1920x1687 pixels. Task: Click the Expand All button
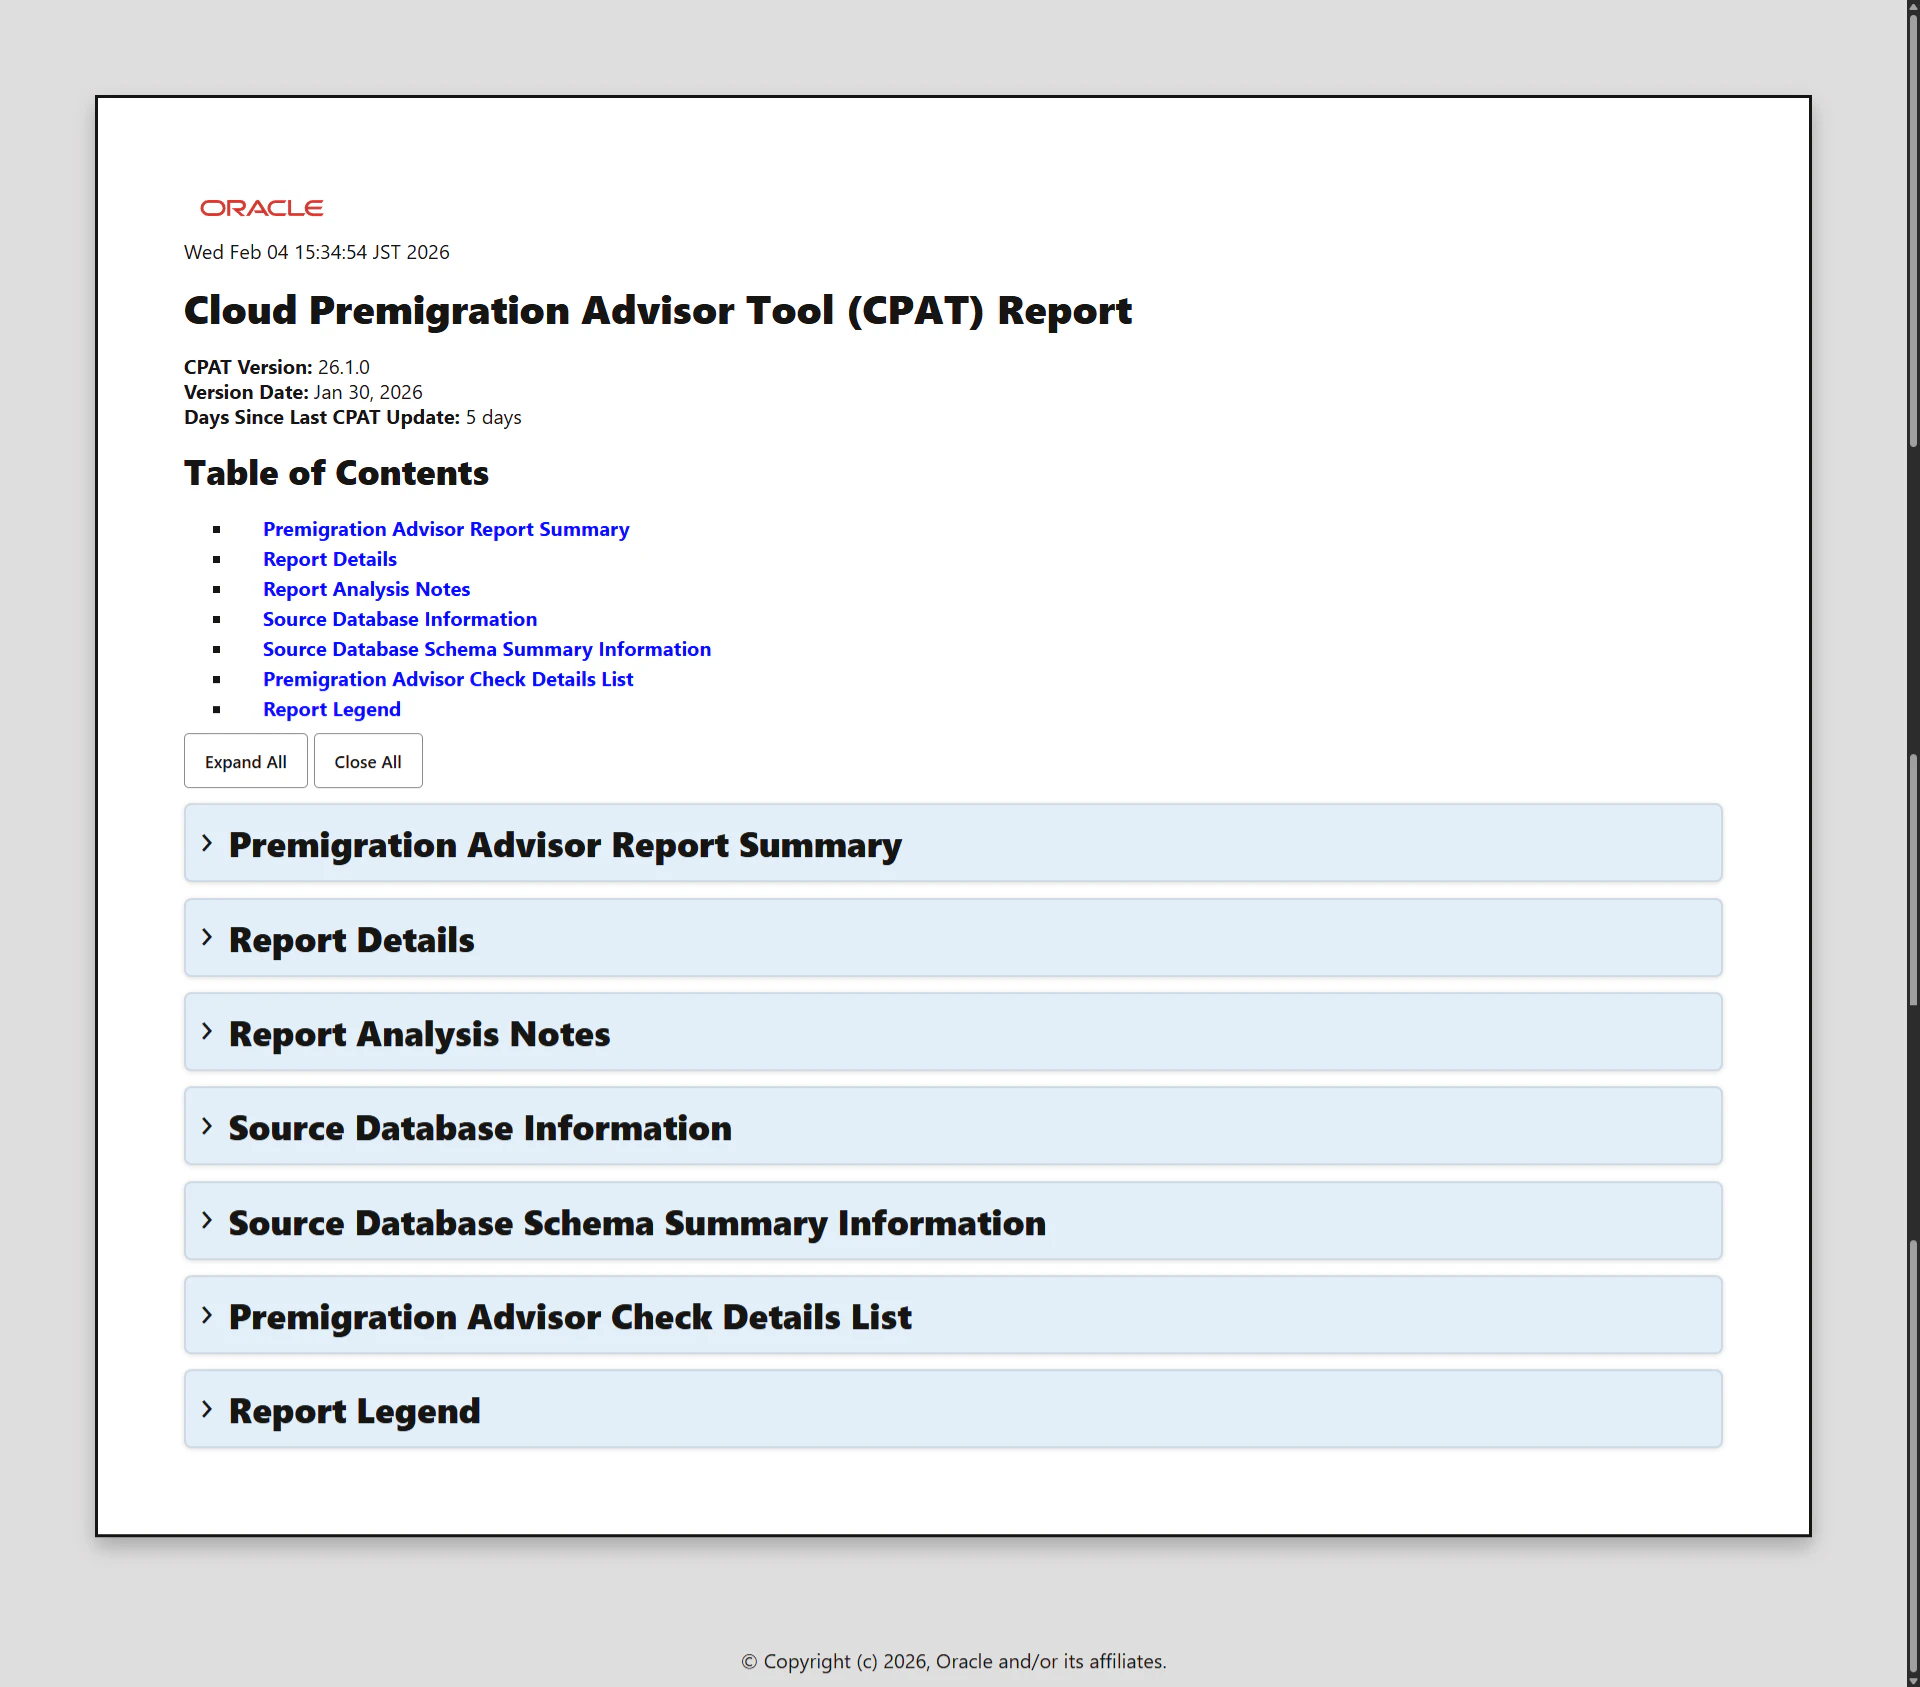coord(246,761)
